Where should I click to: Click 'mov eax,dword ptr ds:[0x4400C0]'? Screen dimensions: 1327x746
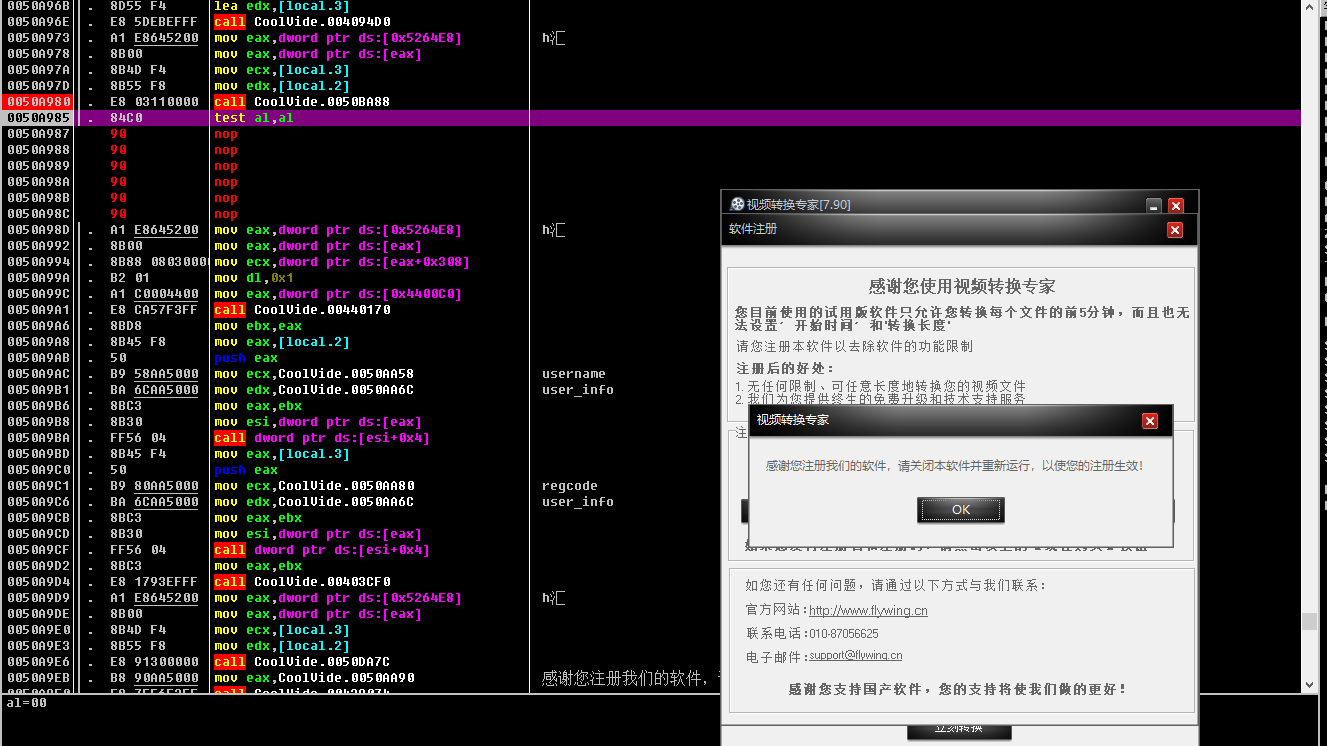tap(338, 294)
